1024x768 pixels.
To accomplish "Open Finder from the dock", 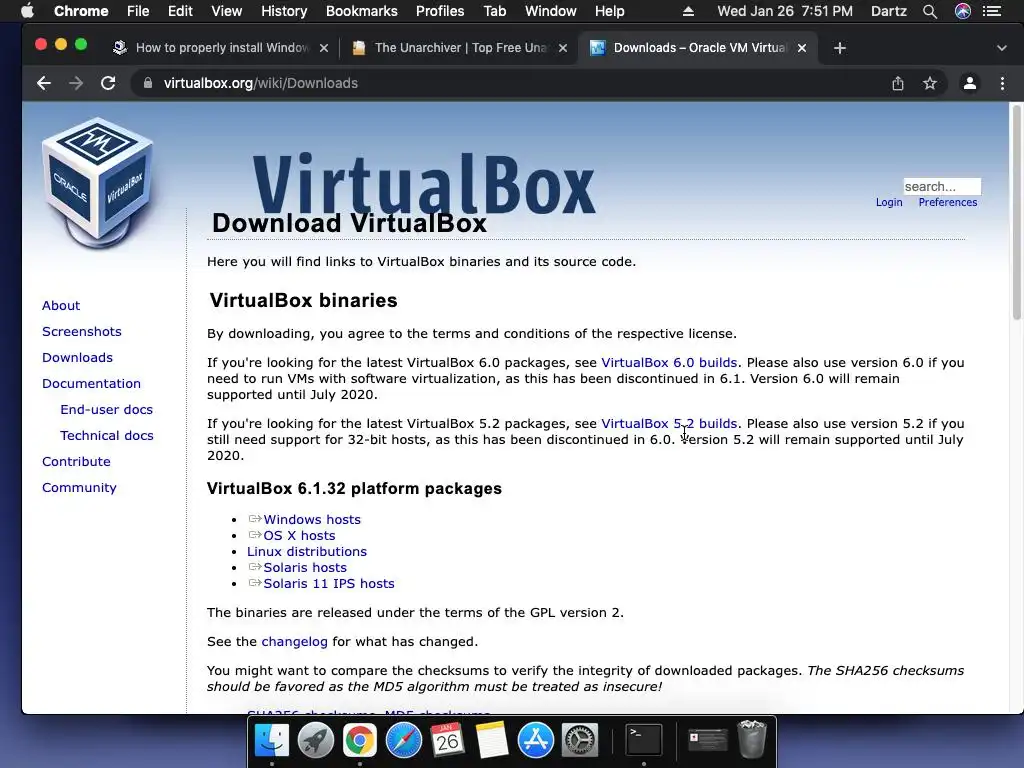I will pos(272,740).
